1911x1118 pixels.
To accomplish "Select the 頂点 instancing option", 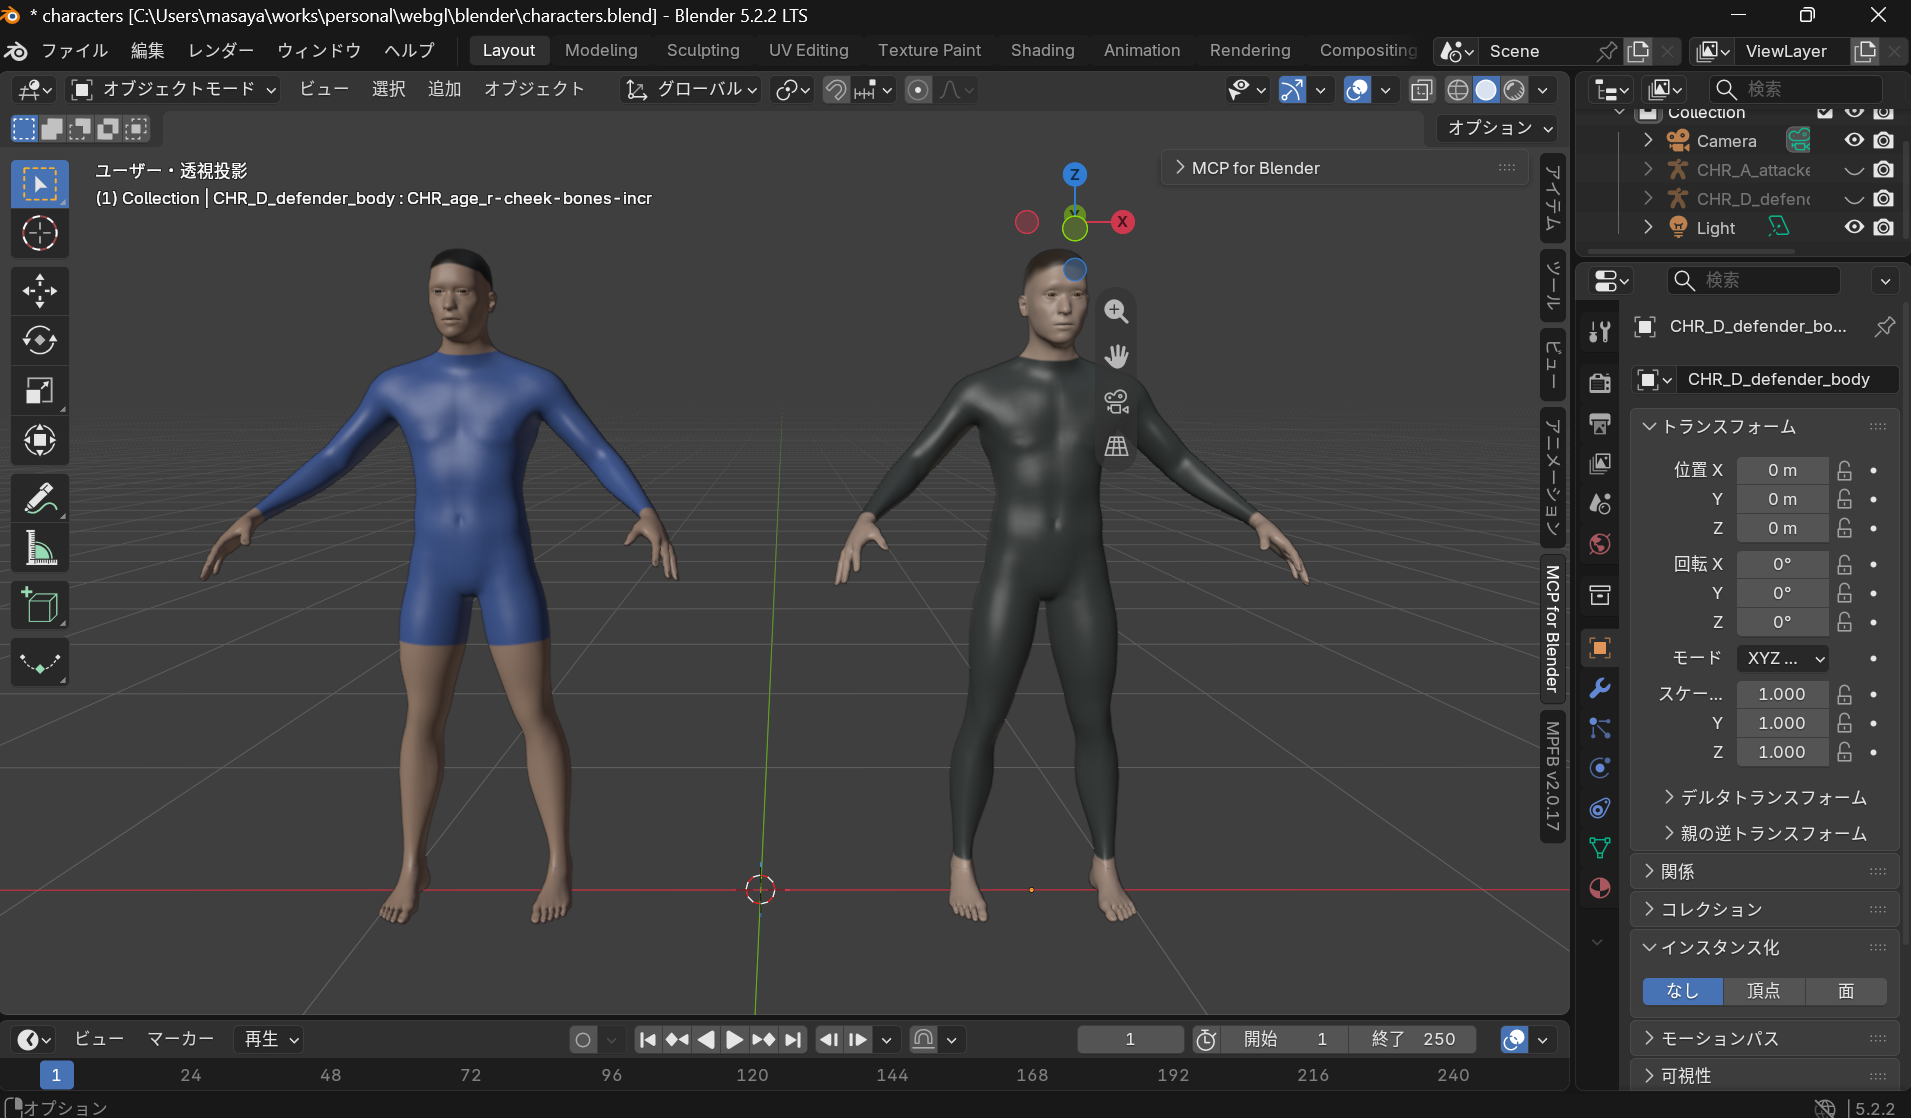I will tap(1764, 991).
